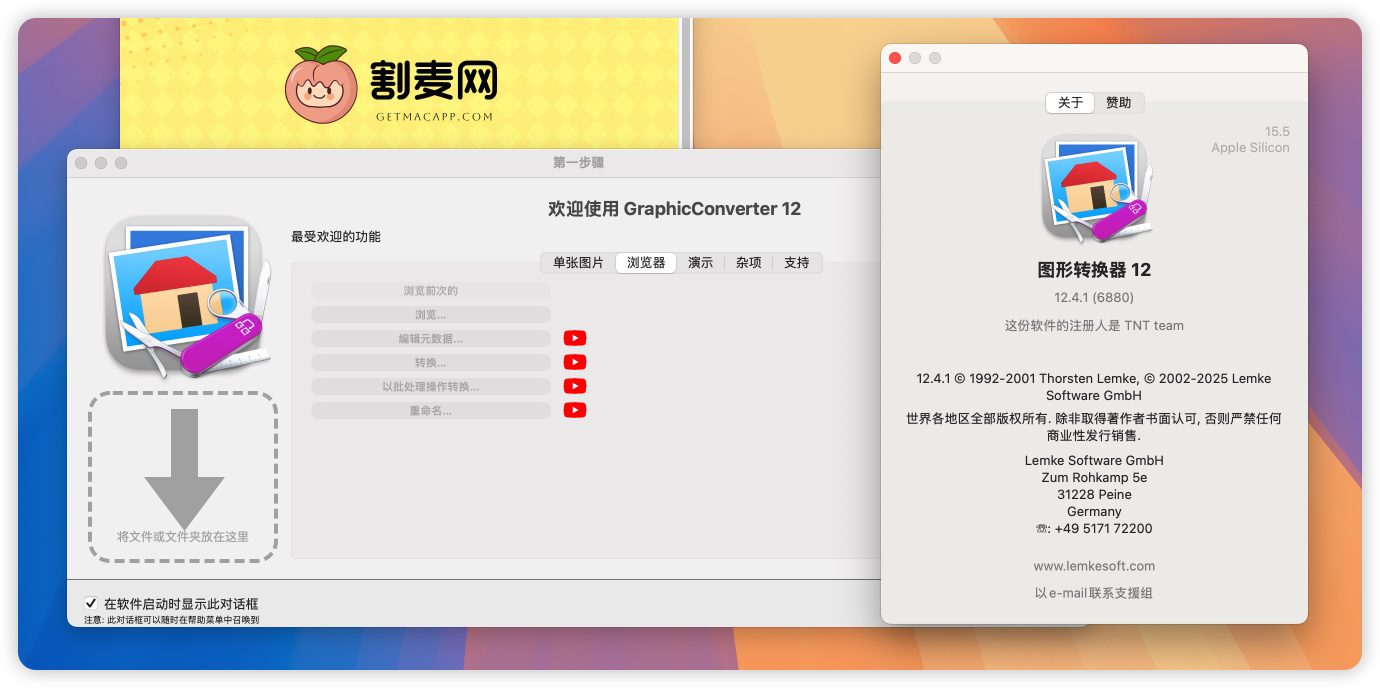
Task: Click the 以批处理操作转换... button
Action: [x=431, y=387]
